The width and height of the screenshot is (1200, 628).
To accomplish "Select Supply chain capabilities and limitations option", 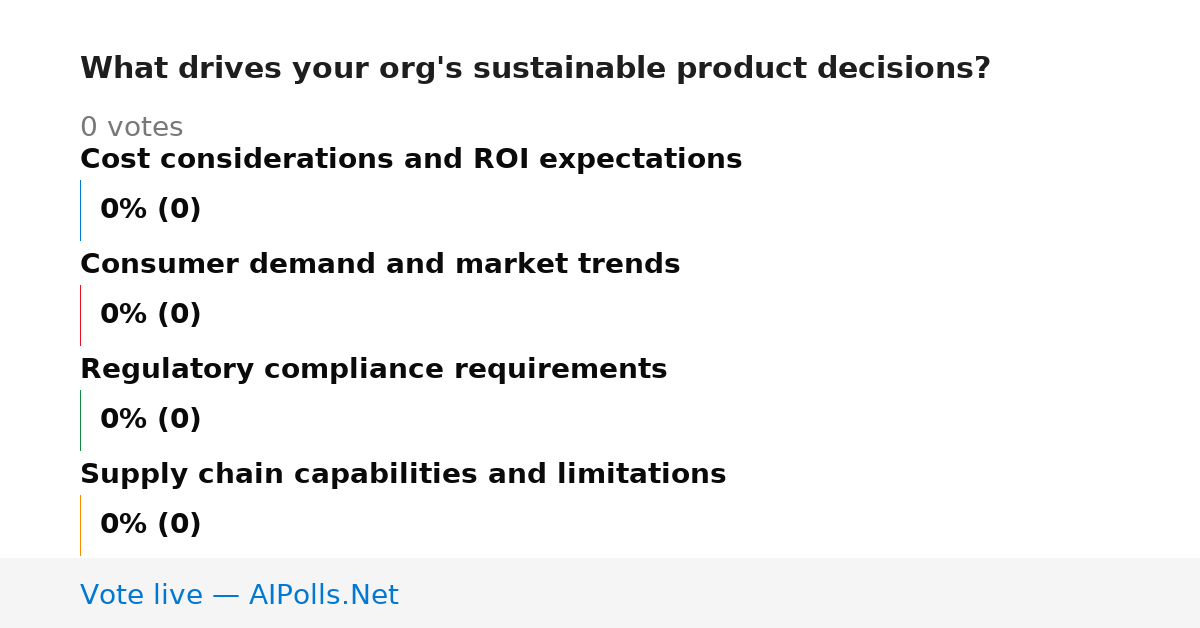I will (403, 475).
